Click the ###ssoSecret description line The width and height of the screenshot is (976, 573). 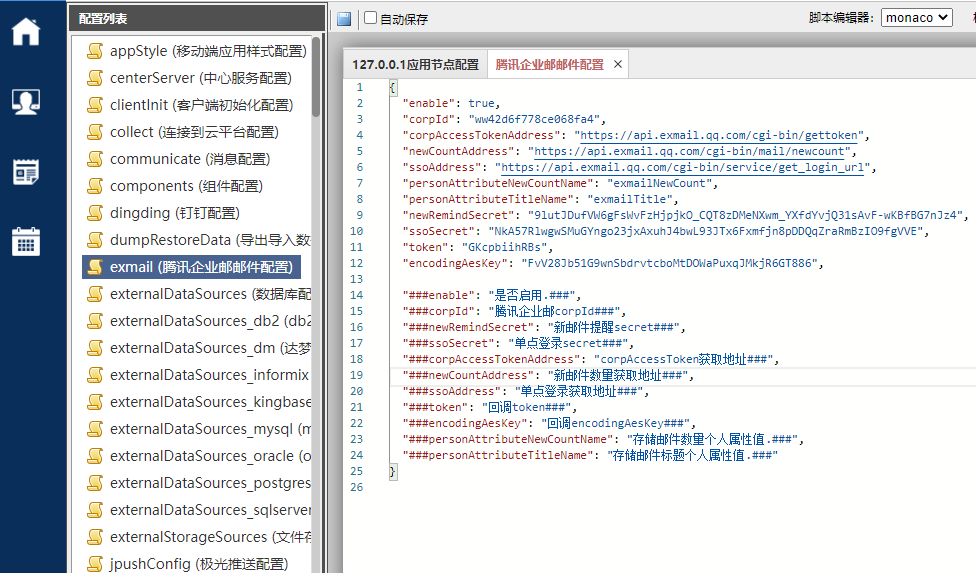click(518, 343)
